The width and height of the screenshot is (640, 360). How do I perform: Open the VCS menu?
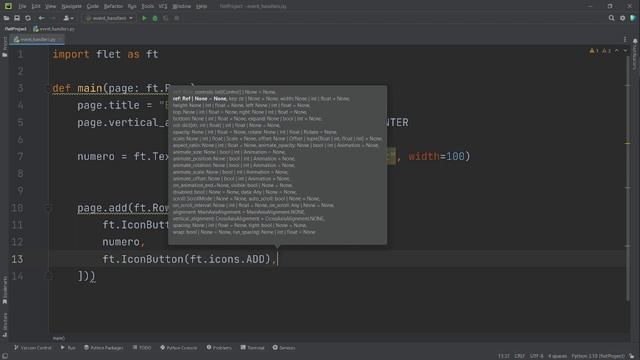[162, 6]
